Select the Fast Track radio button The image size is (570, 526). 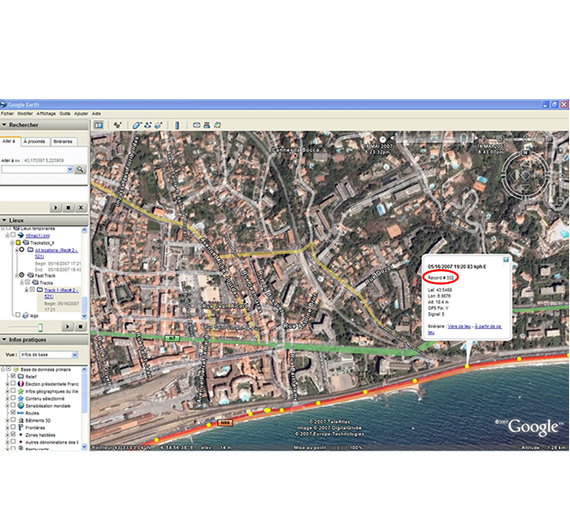point(21,275)
